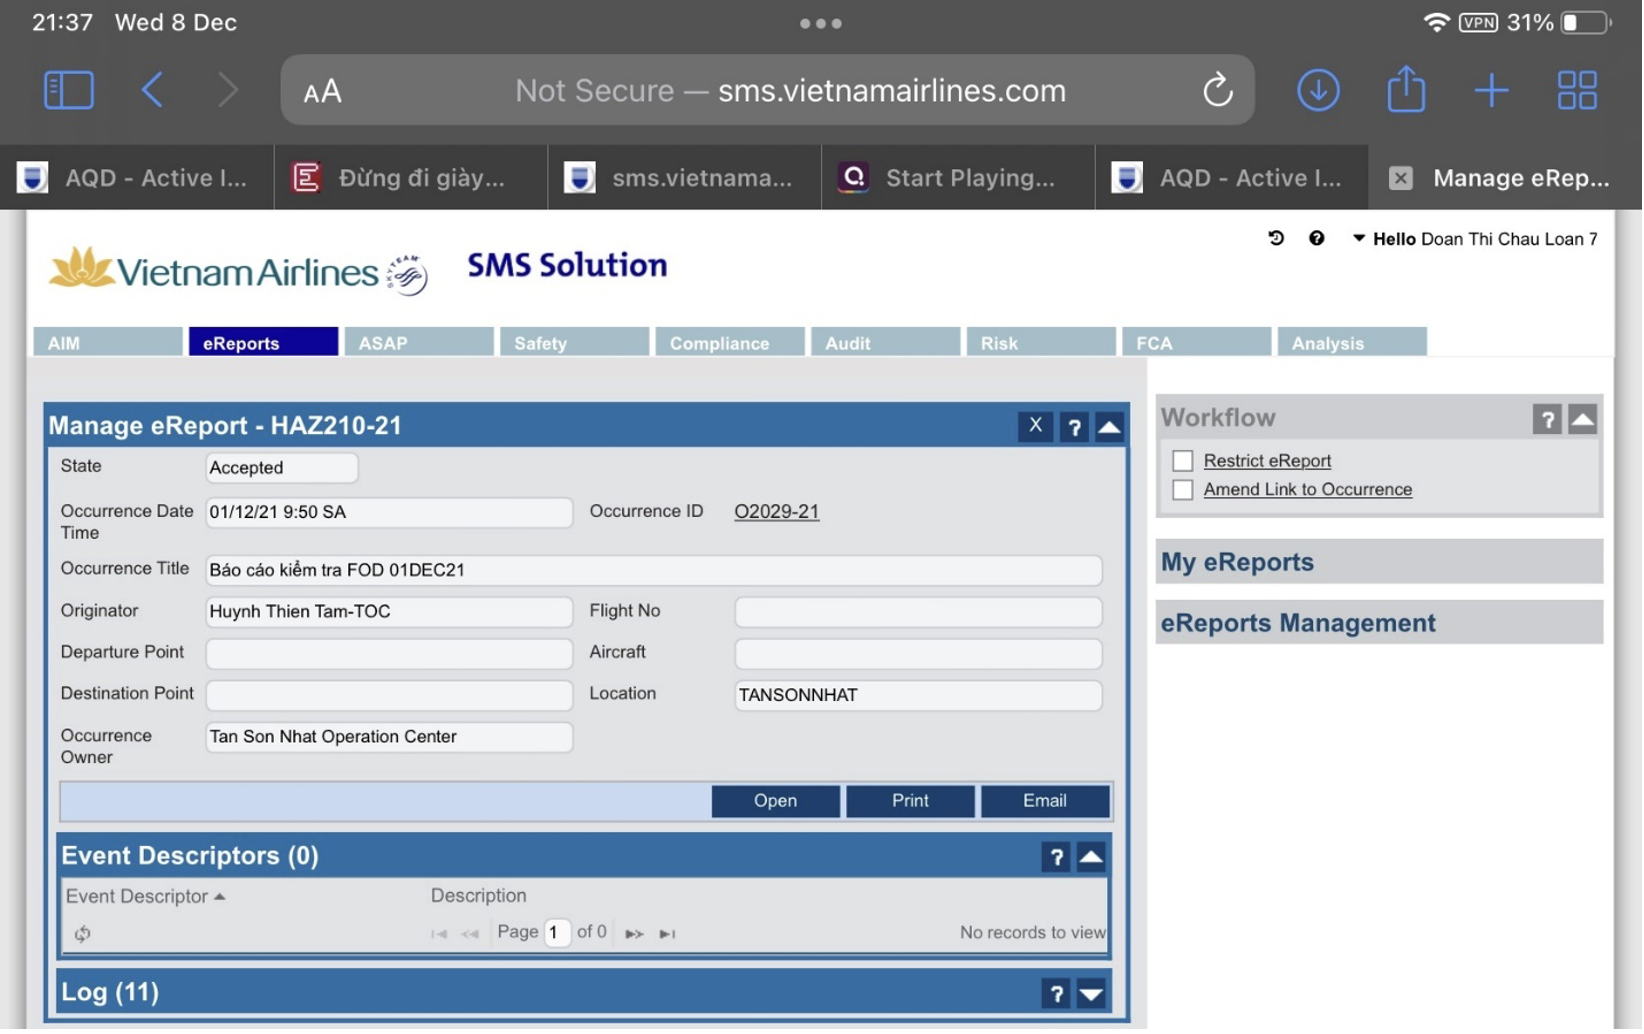This screenshot has width=1644, height=1034.
Task: Open Safari downloads
Action: click(x=1318, y=90)
